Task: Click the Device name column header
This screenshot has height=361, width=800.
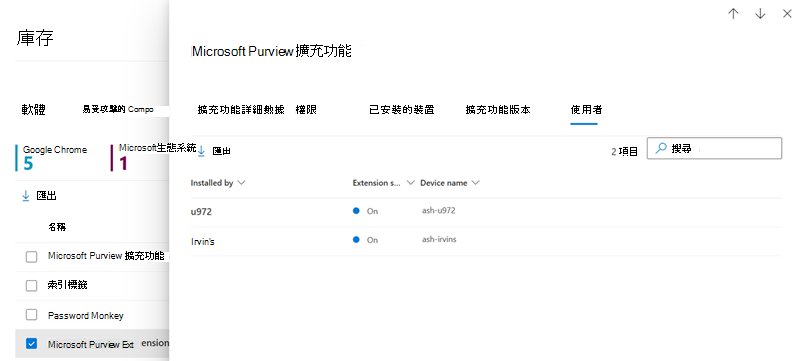Action: tap(444, 183)
